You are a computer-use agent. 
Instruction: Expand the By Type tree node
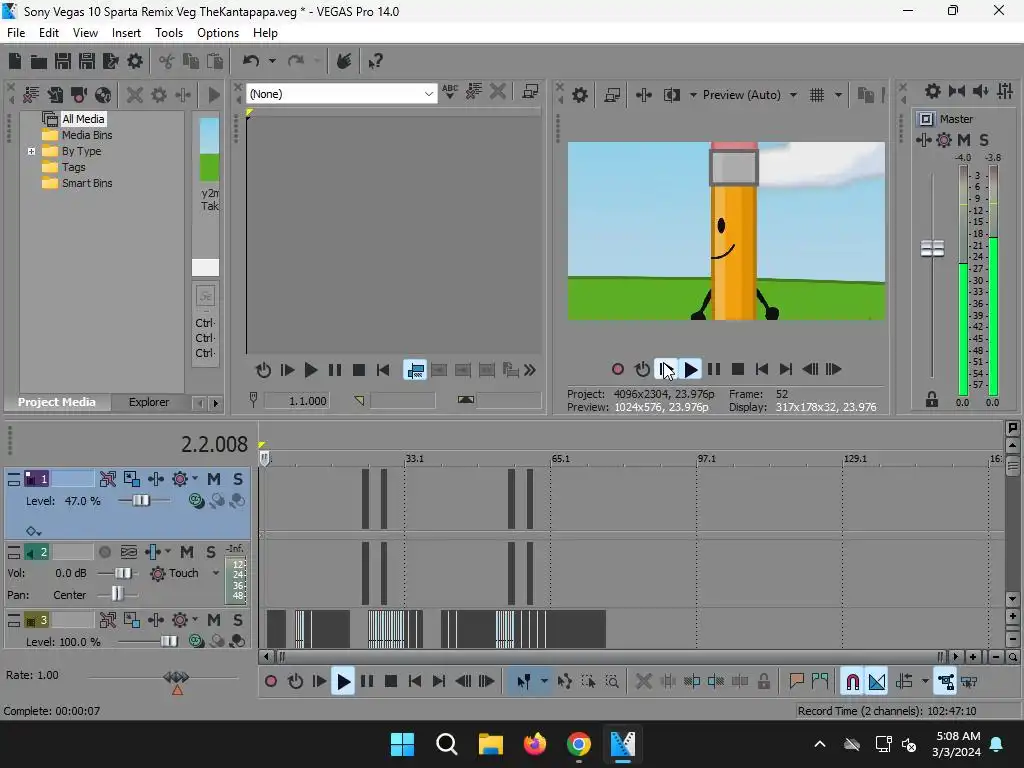click(31, 152)
